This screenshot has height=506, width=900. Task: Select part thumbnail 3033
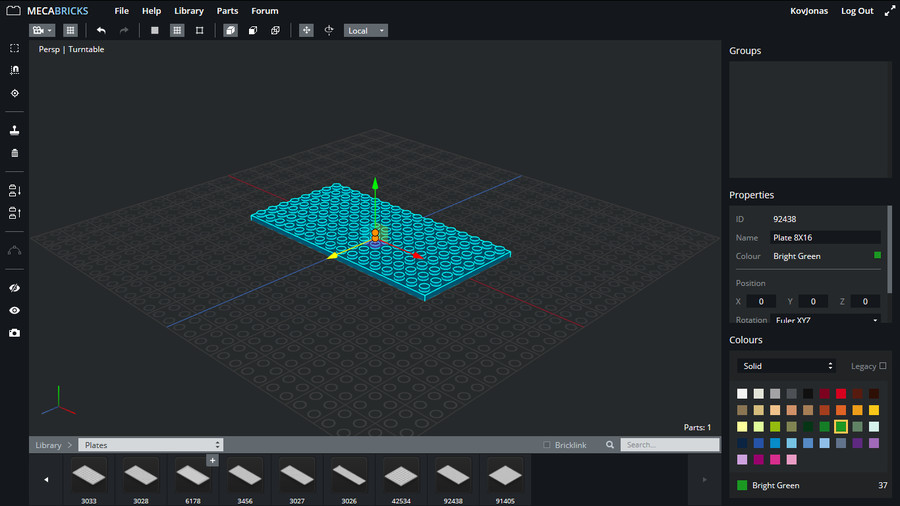click(89, 476)
